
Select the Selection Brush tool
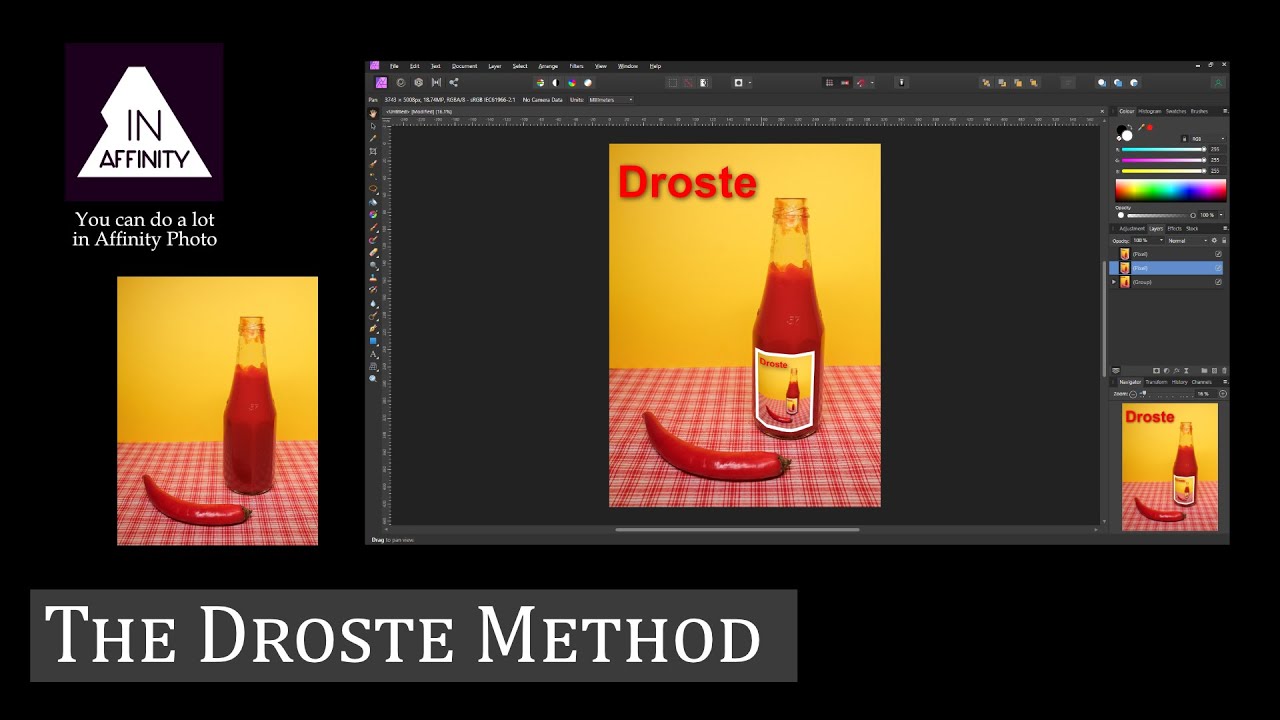click(x=374, y=163)
